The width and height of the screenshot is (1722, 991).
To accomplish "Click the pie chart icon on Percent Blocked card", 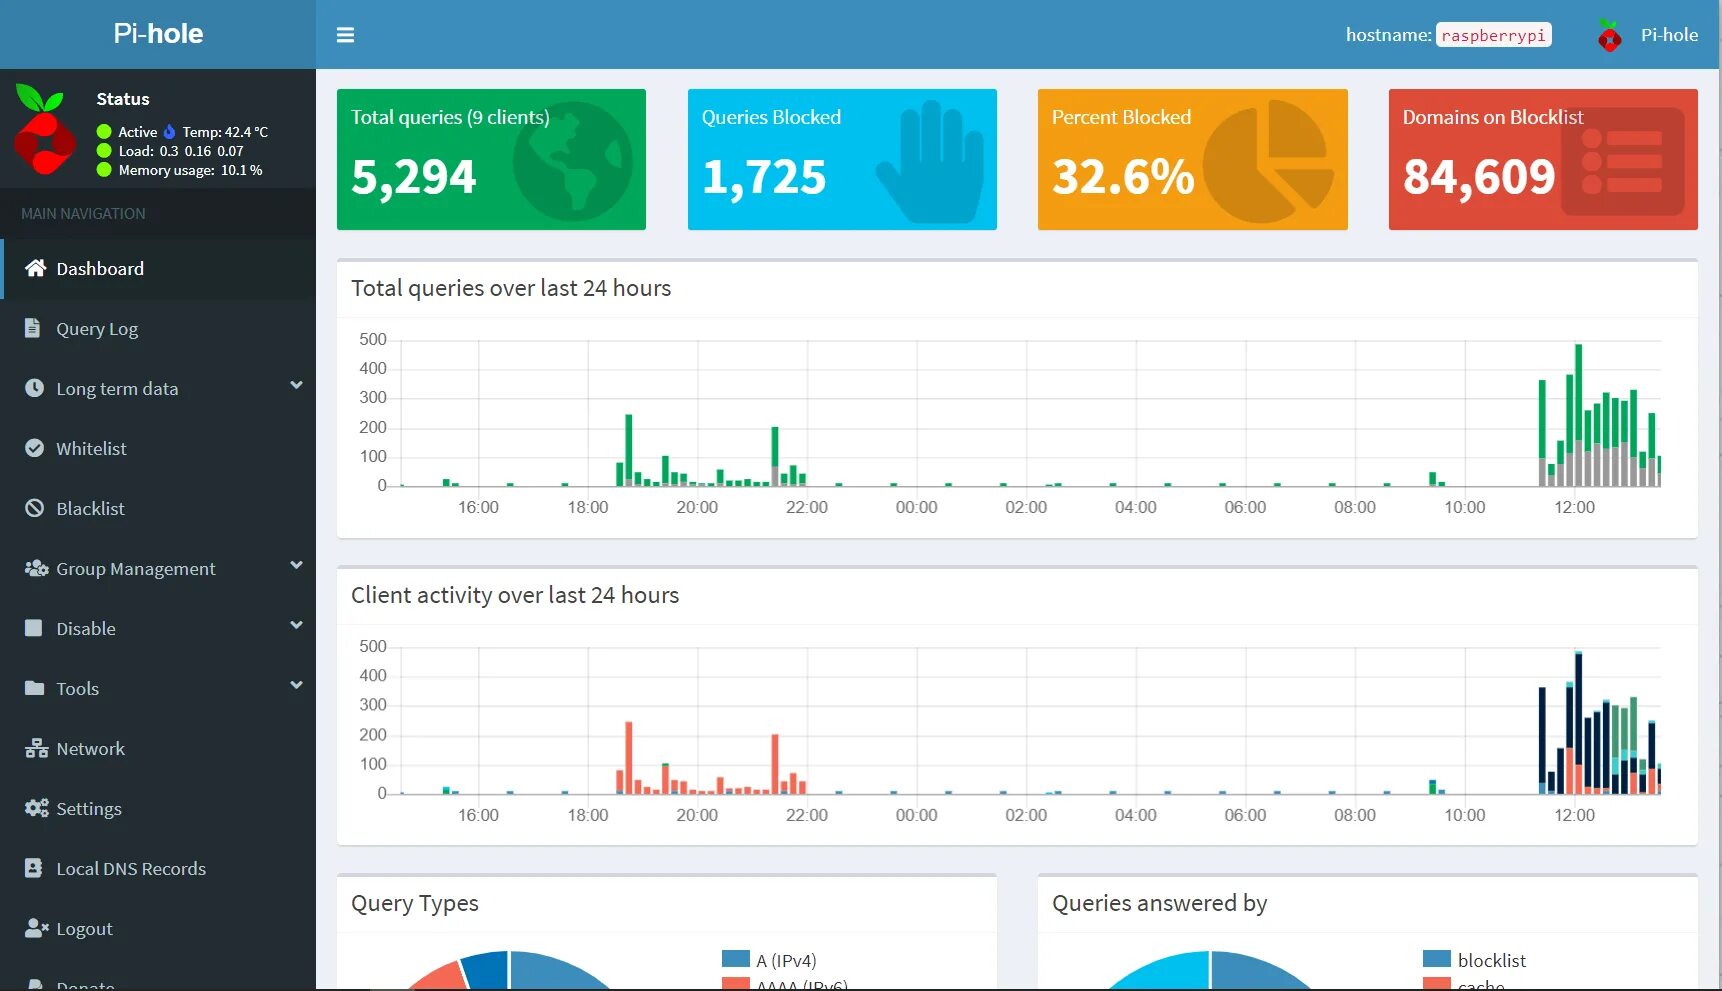I will 1268,161.
